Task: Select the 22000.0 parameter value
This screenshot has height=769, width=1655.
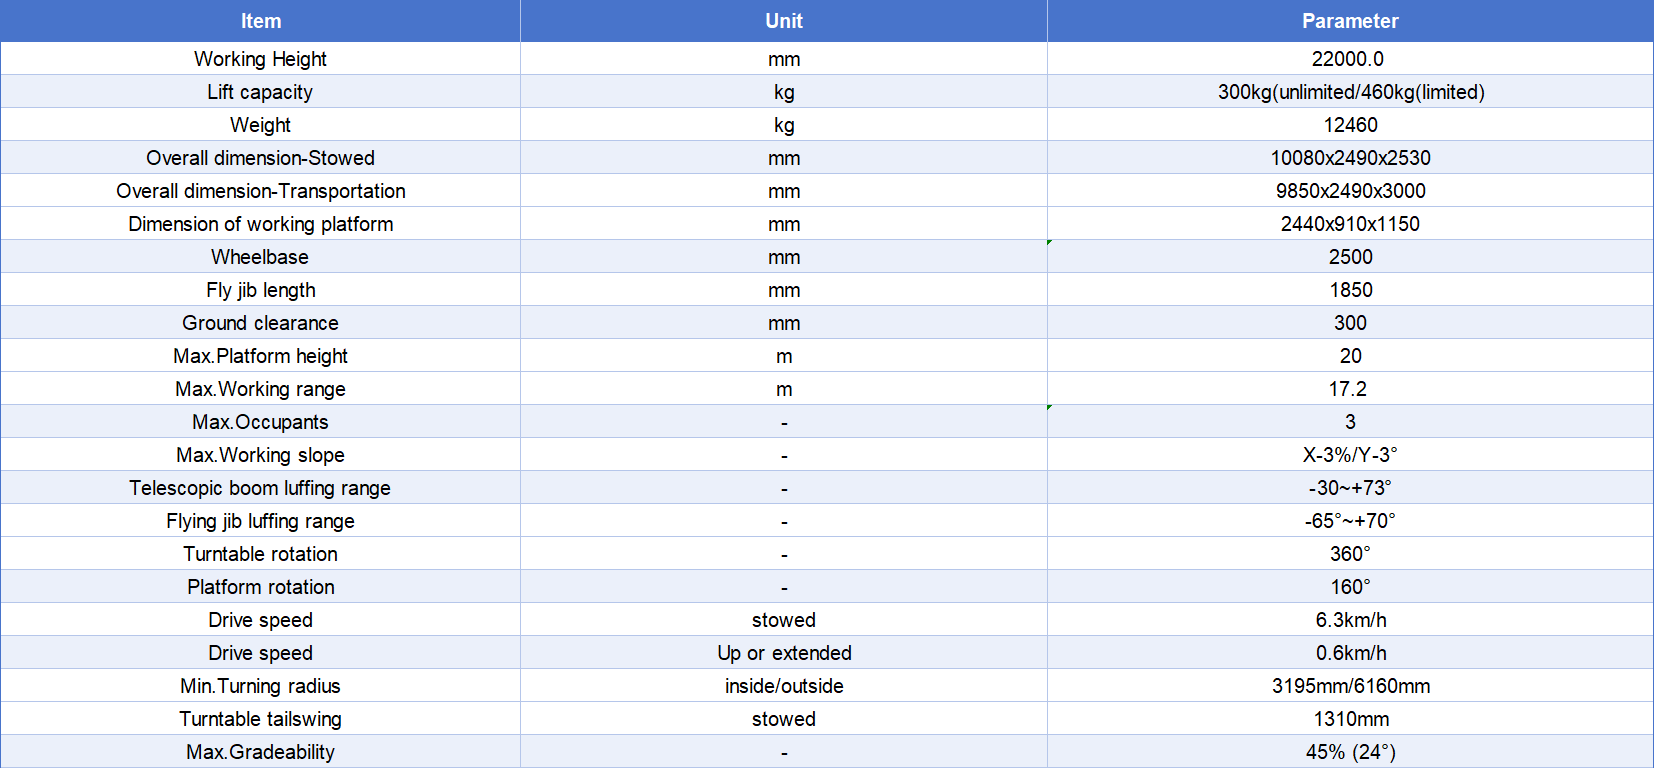Action: pyautogui.click(x=1350, y=59)
